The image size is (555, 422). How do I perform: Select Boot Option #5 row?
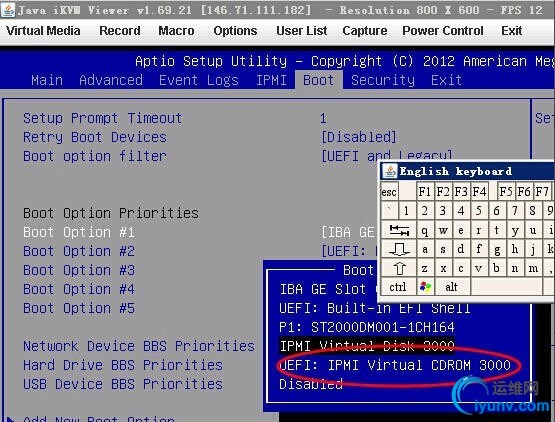click(x=79, y=308)
